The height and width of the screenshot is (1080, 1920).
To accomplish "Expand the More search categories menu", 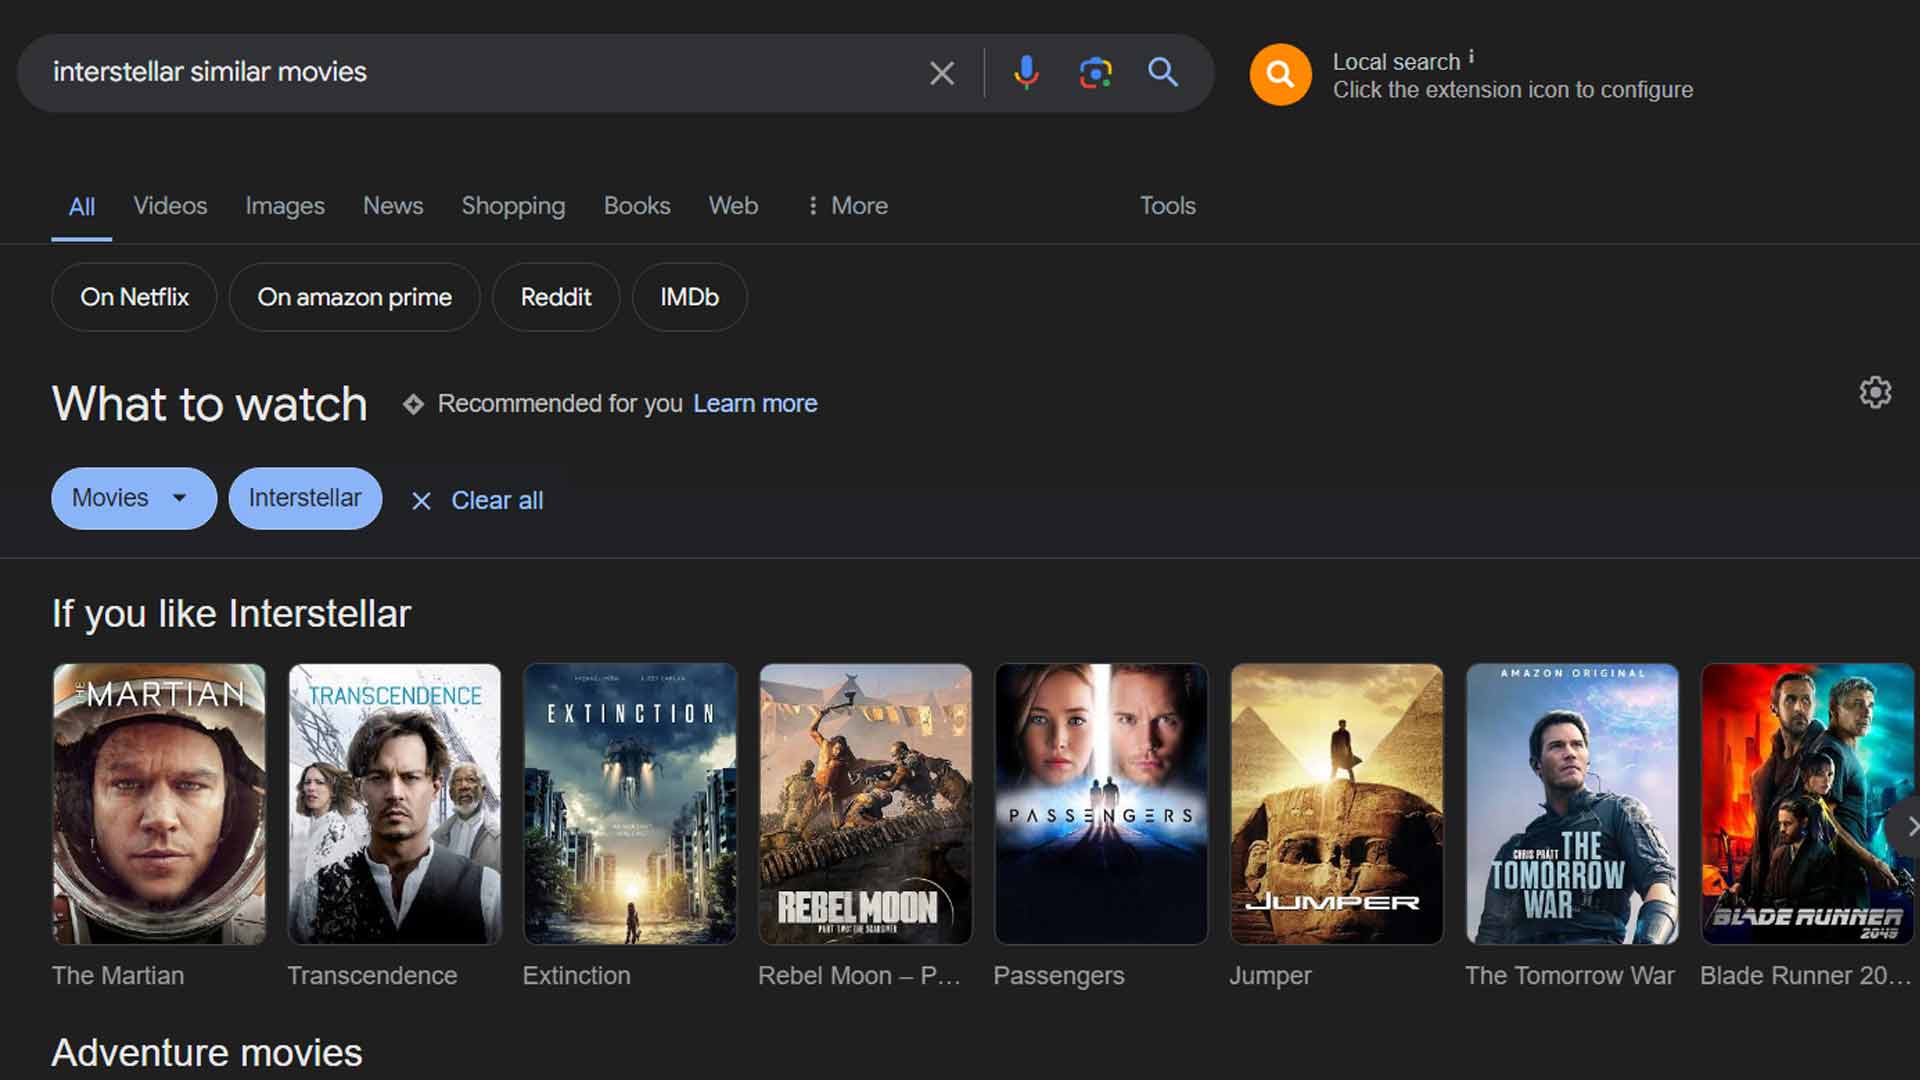I will pos(848,206).
